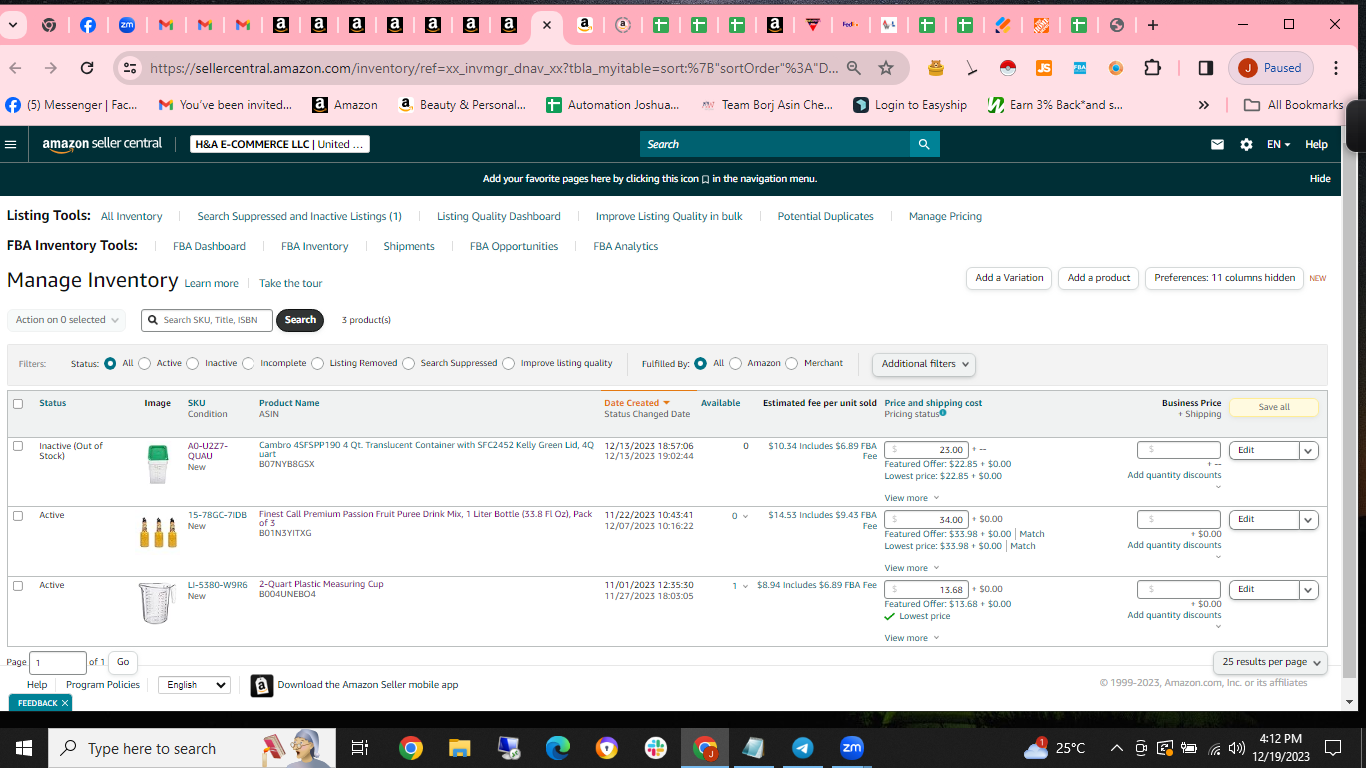This screenshot has width=1366, height=768.
Task: Tick the select-all checkbox in the table header
Action: click(x=18, y=404)
